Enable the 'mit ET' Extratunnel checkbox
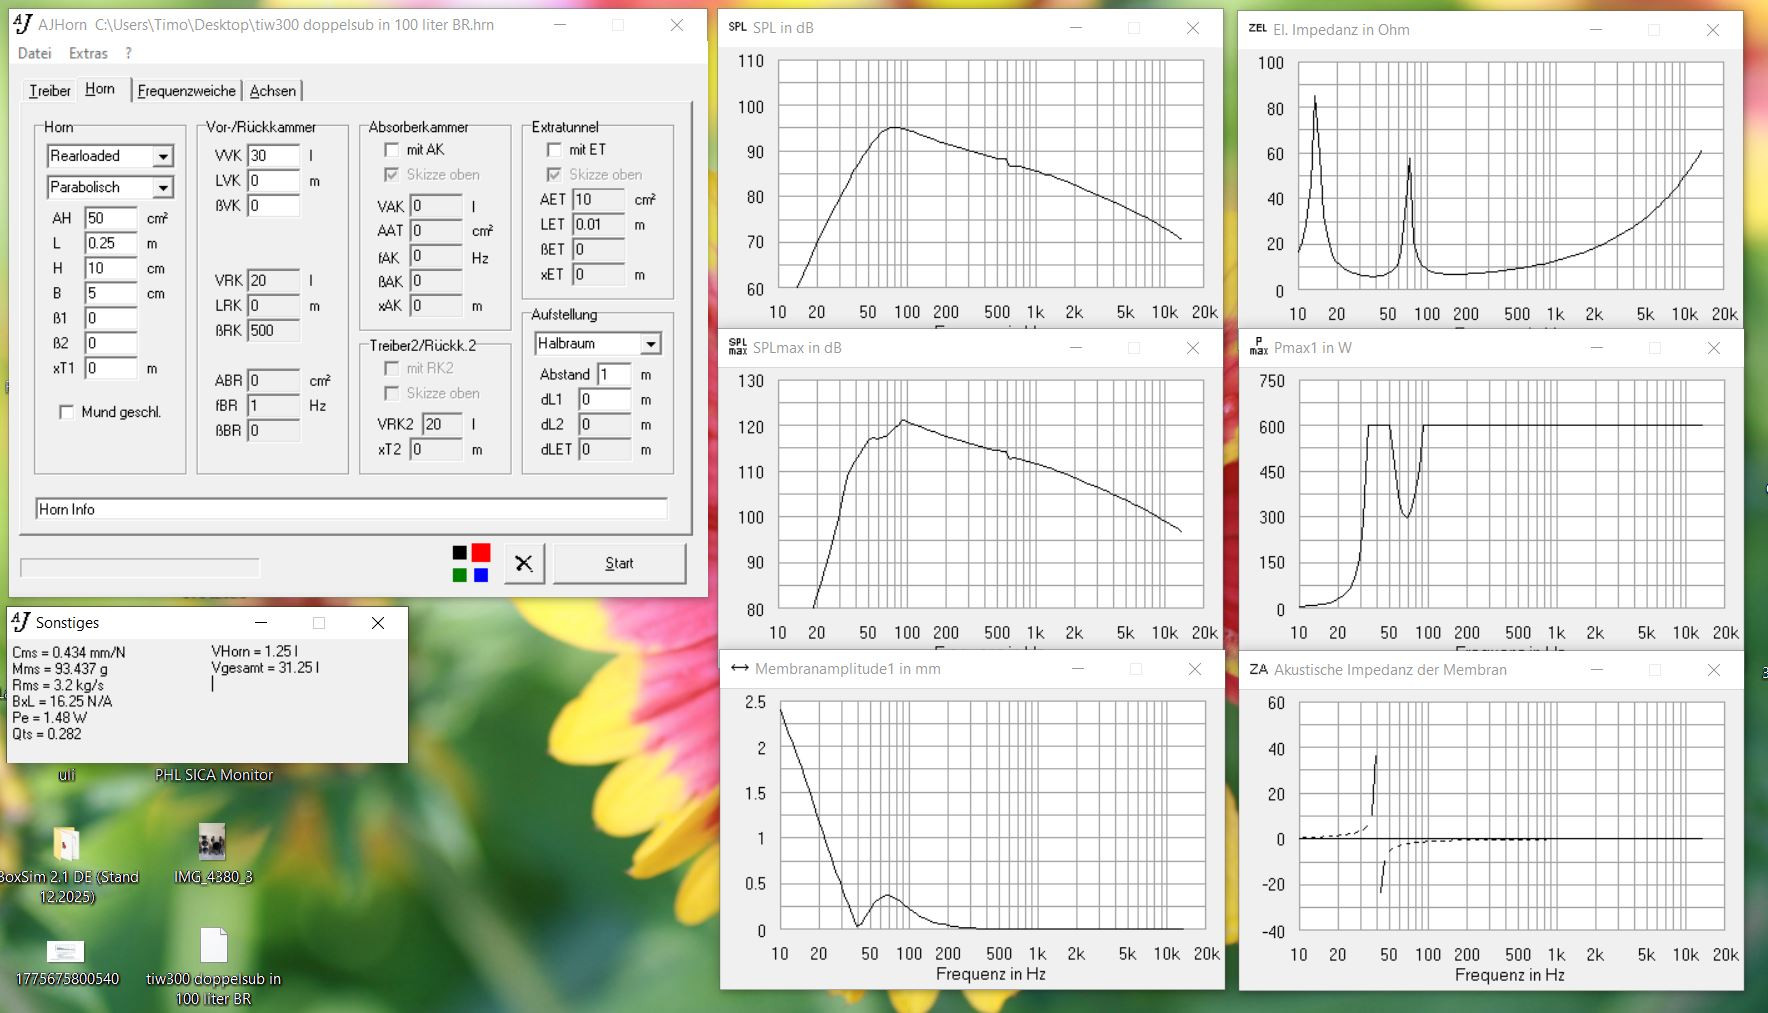The height and width of the screenshot is (1013, 1768). 554,150
